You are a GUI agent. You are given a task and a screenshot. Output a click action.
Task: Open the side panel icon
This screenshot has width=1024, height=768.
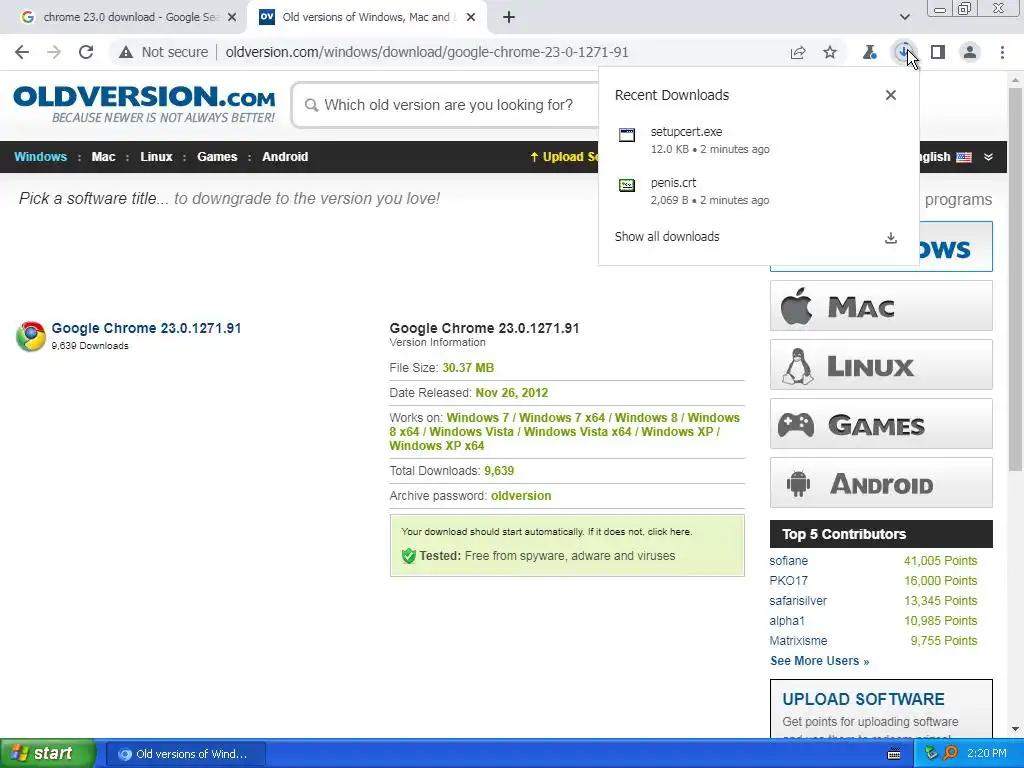938,52
